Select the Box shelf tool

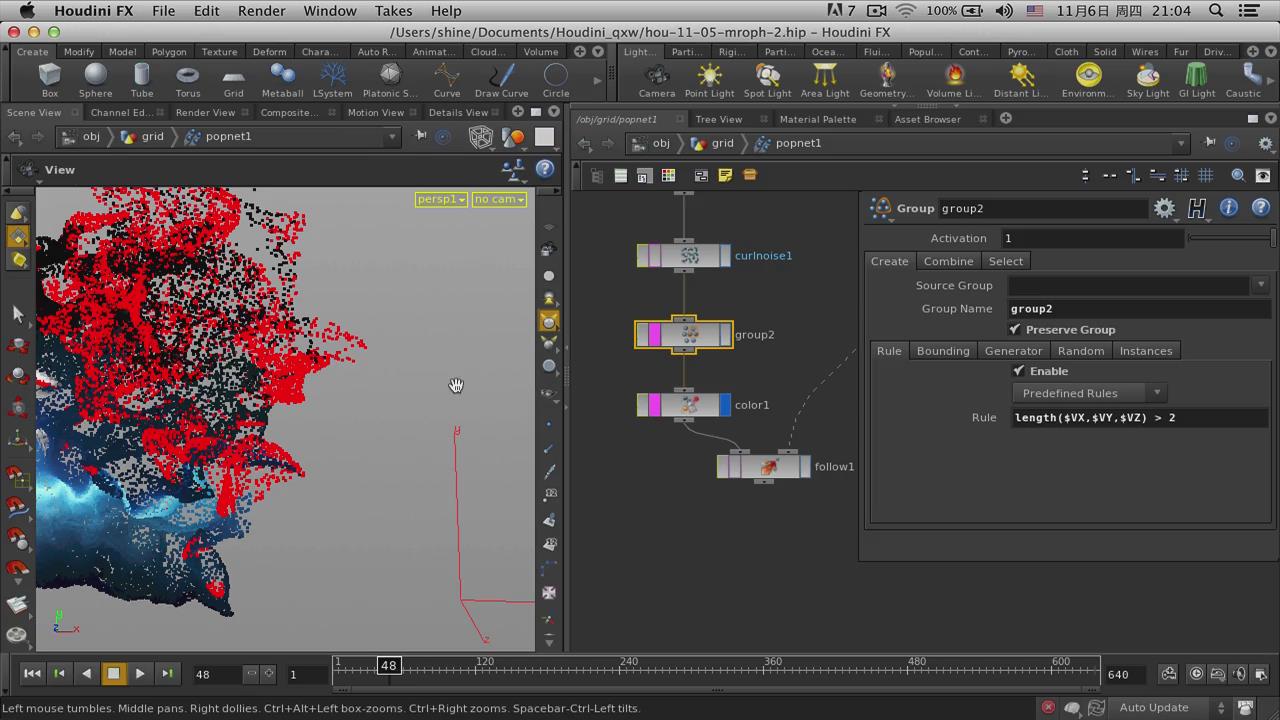[49, 80]
